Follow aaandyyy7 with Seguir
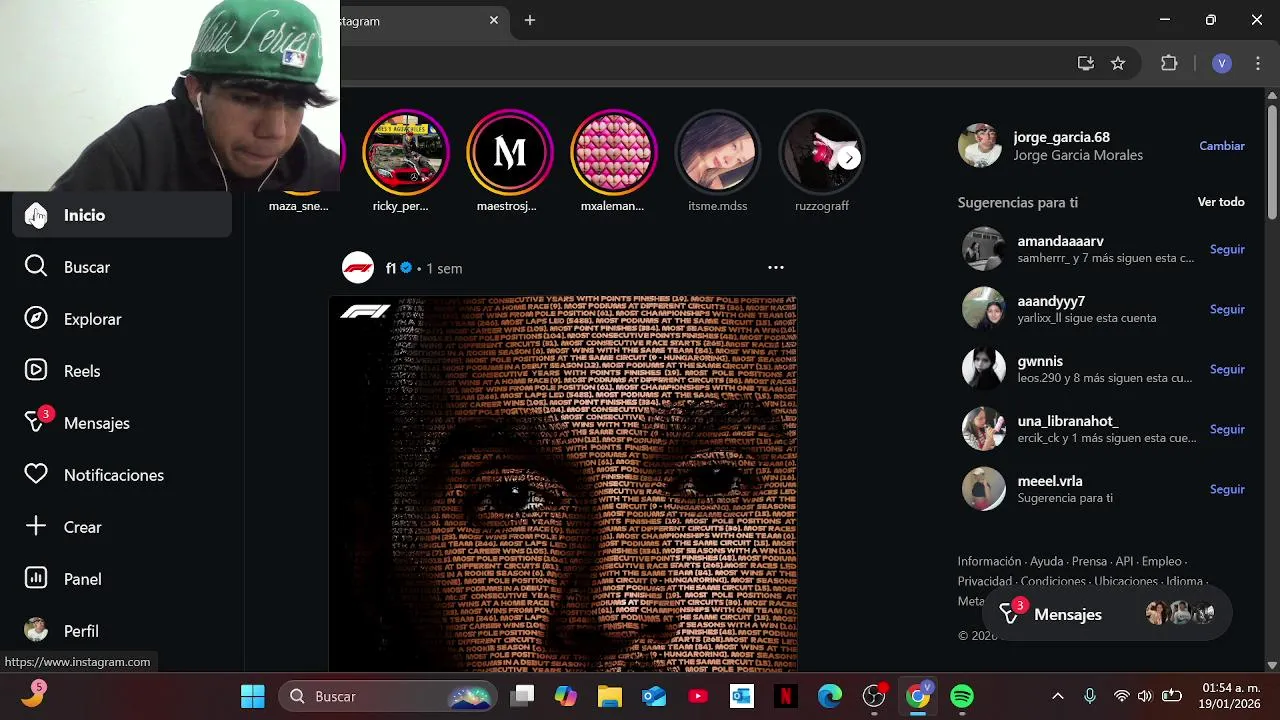Image resolution: width=1280 pixels, height=720 pixels. [x=1227, y=309]
